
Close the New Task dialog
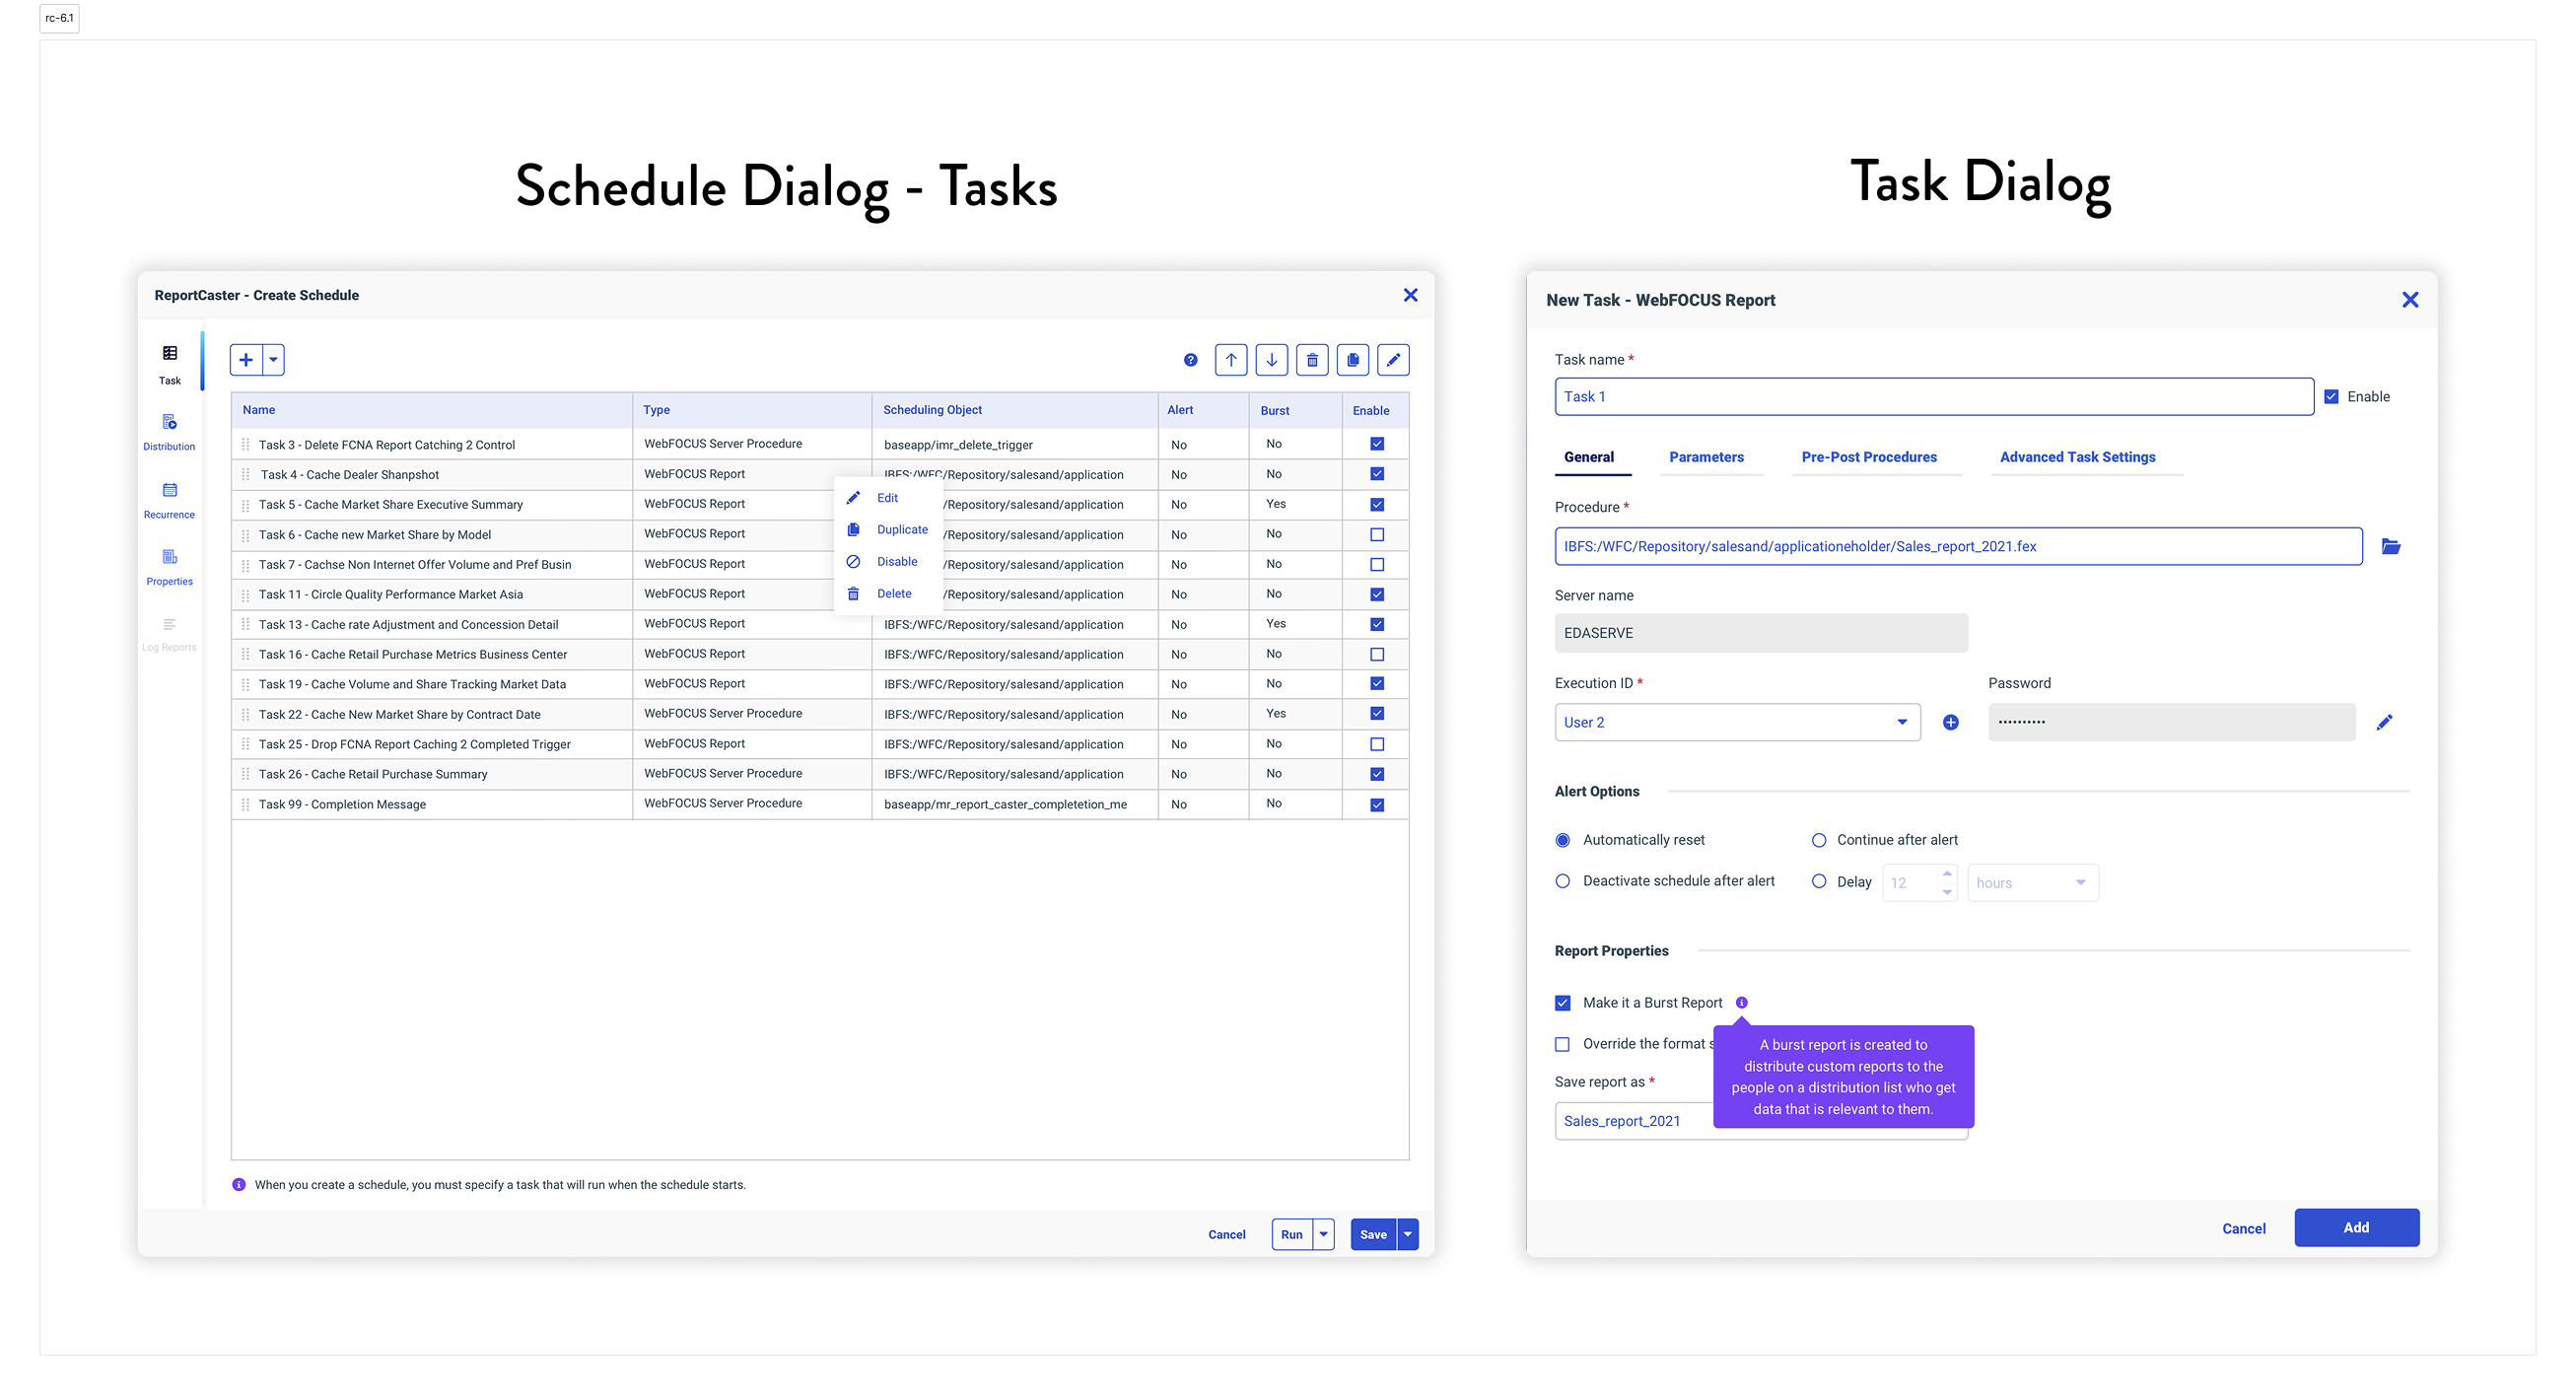point(2410,300)
